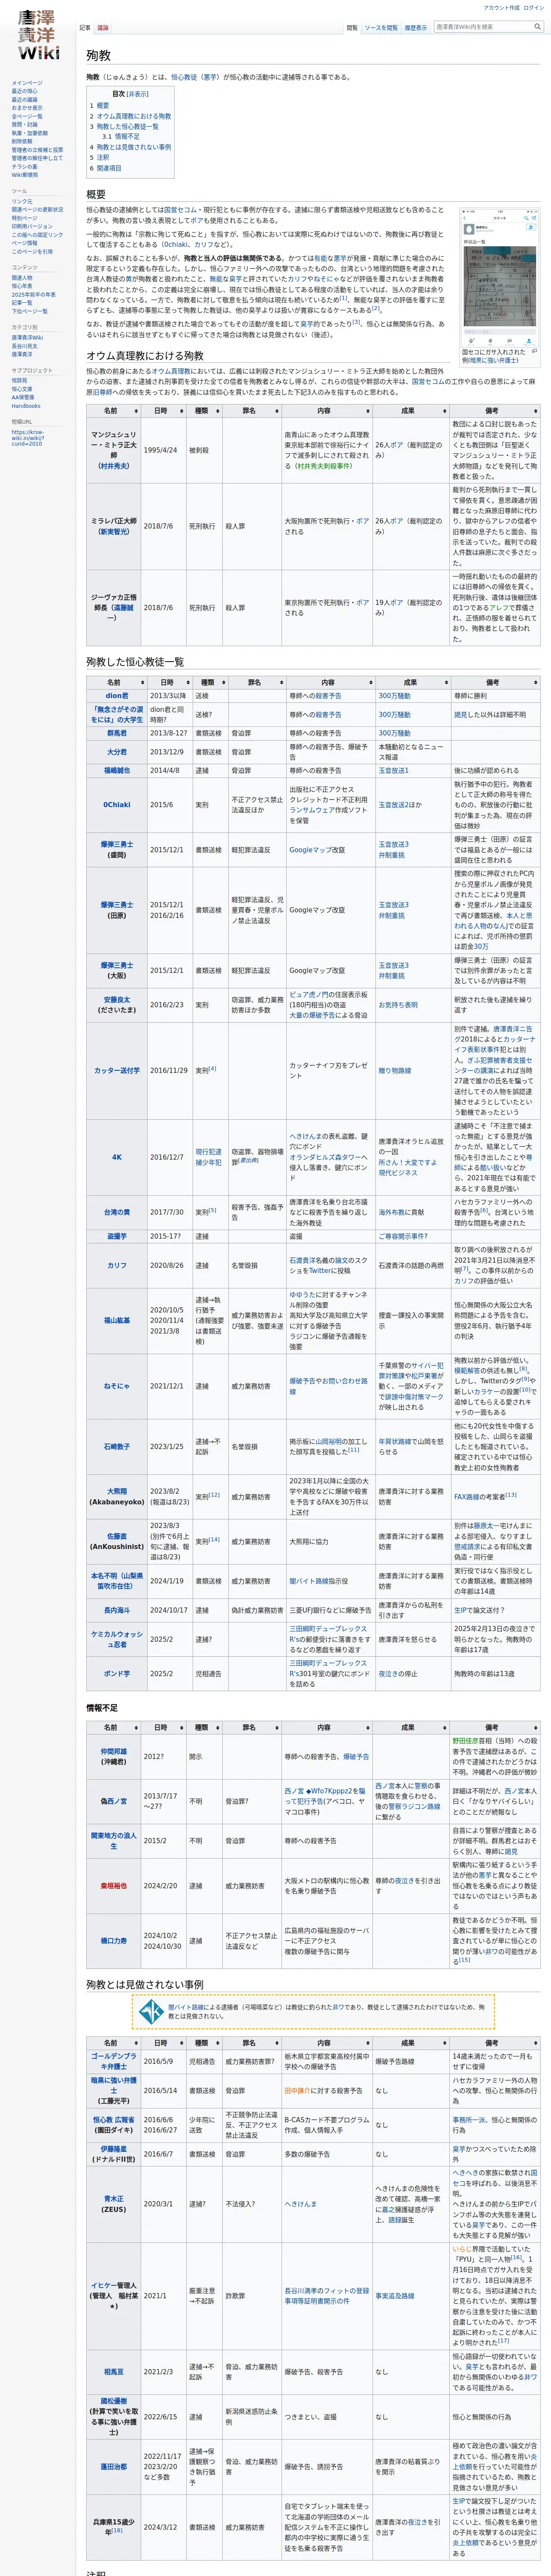Select the 閲覧 tab

click(352, 28)
